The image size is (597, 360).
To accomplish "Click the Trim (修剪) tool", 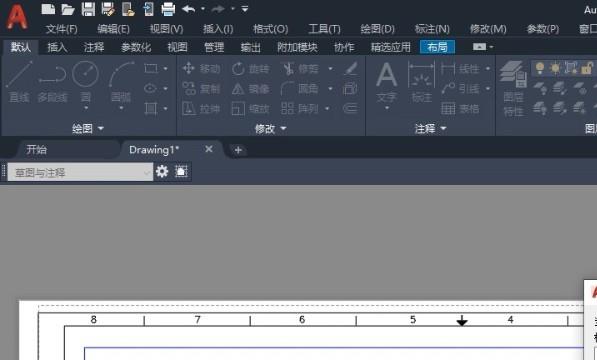I will pos(301,68).
